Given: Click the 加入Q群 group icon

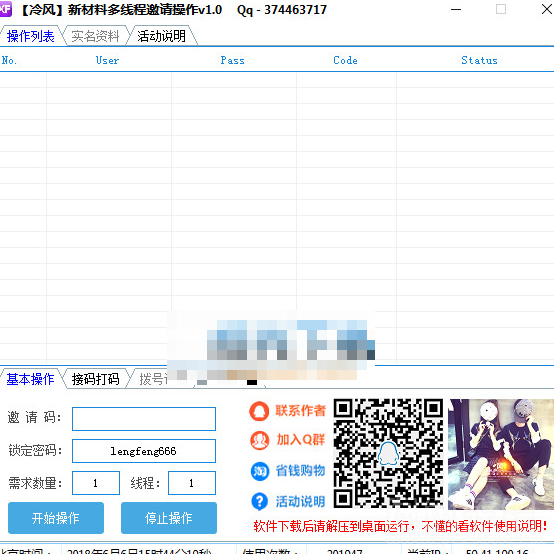Looking at the screenshot, I should point(259,440).
